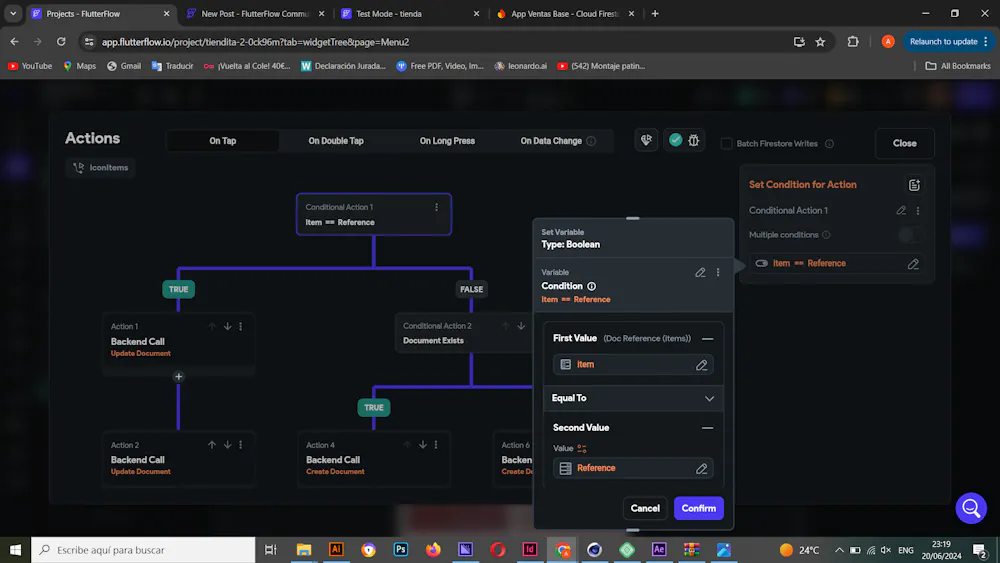Screen dimensions: 1000x563
Task: Edit the First Value Item pencil icon
Action: [x=701, y=365]
